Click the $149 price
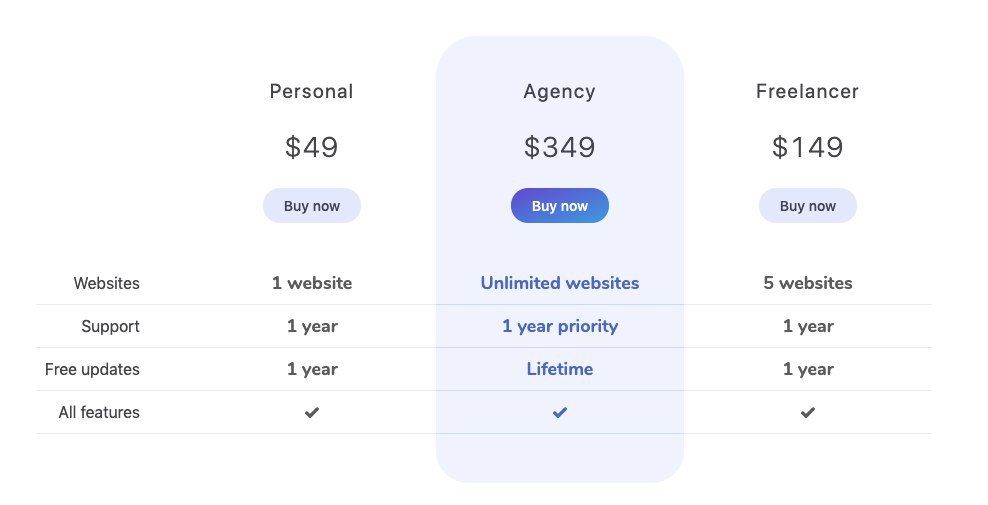Image resolution: width=988 pixels, height=505 pixels. pyautogui.click(x=808, y=147)
